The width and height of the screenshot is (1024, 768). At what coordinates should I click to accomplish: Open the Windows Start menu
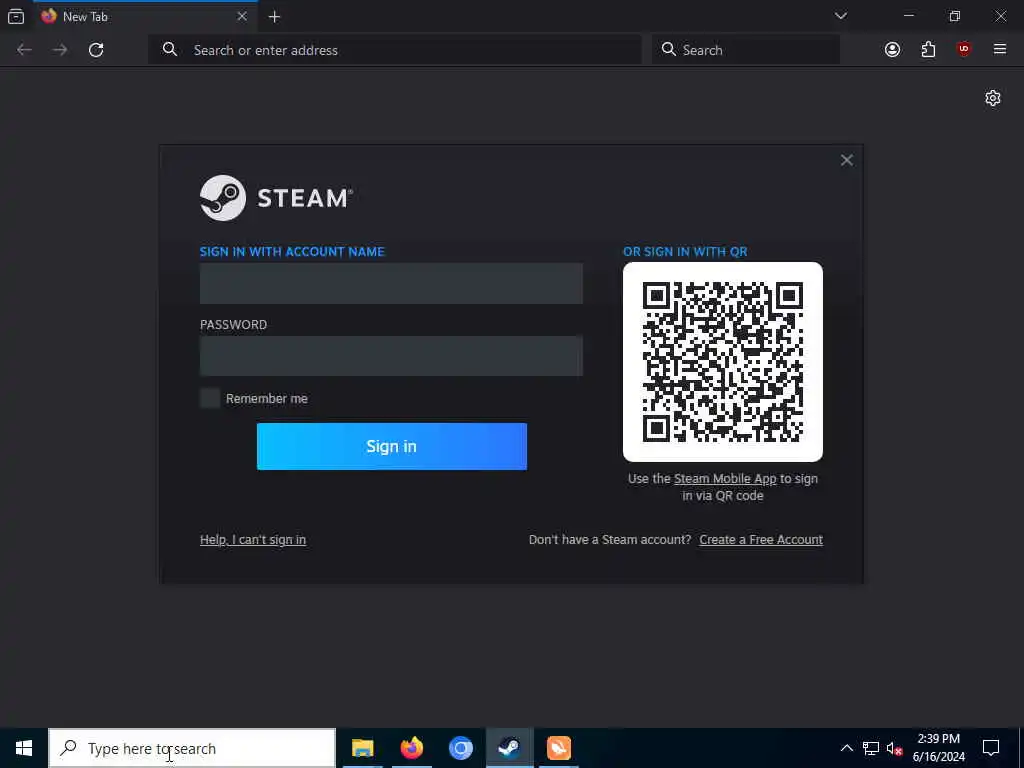click(x=24, y=748)
